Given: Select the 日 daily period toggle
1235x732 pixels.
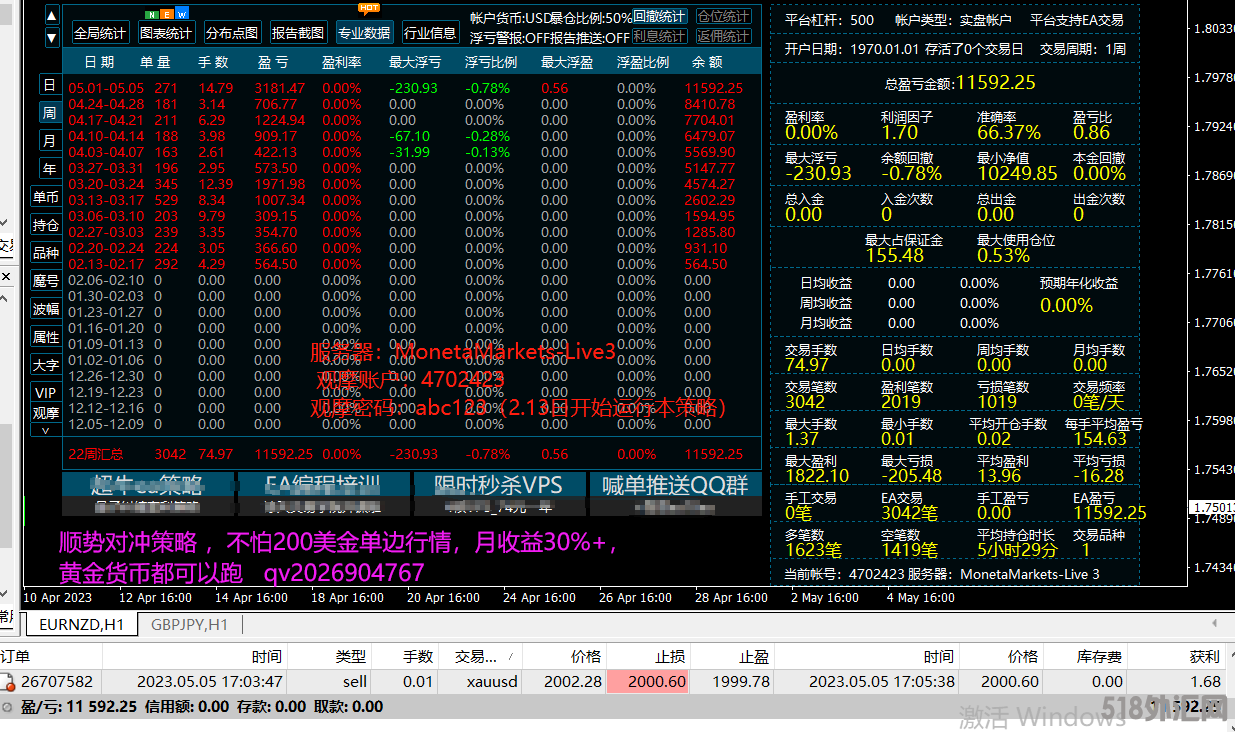Looking at the screenshot, I should tap(49, 84).
